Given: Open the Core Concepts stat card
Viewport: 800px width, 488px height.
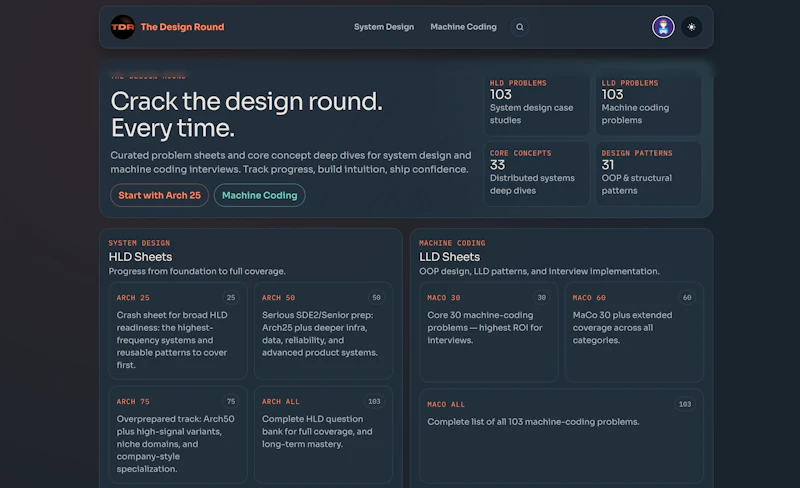Looking at the screenshot, I should pyautogui.click(x=536, y=174).
